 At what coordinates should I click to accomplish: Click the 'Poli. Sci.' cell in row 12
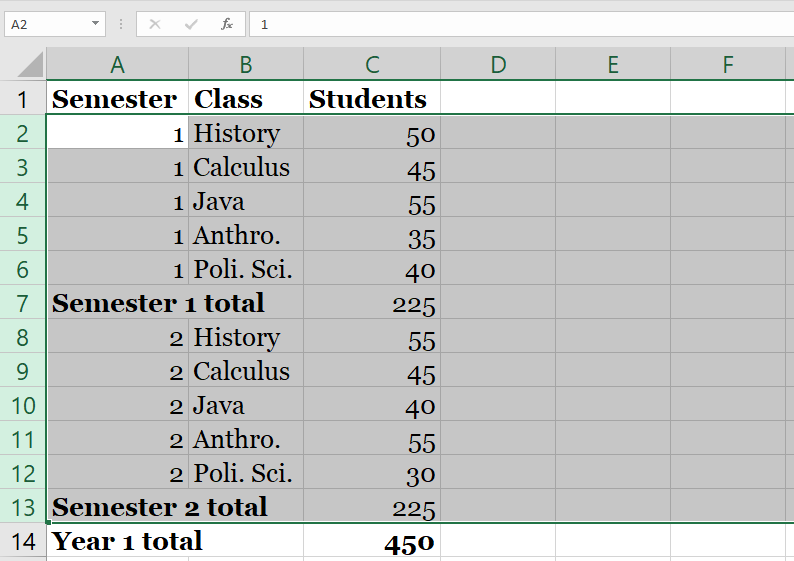point(246,473)
